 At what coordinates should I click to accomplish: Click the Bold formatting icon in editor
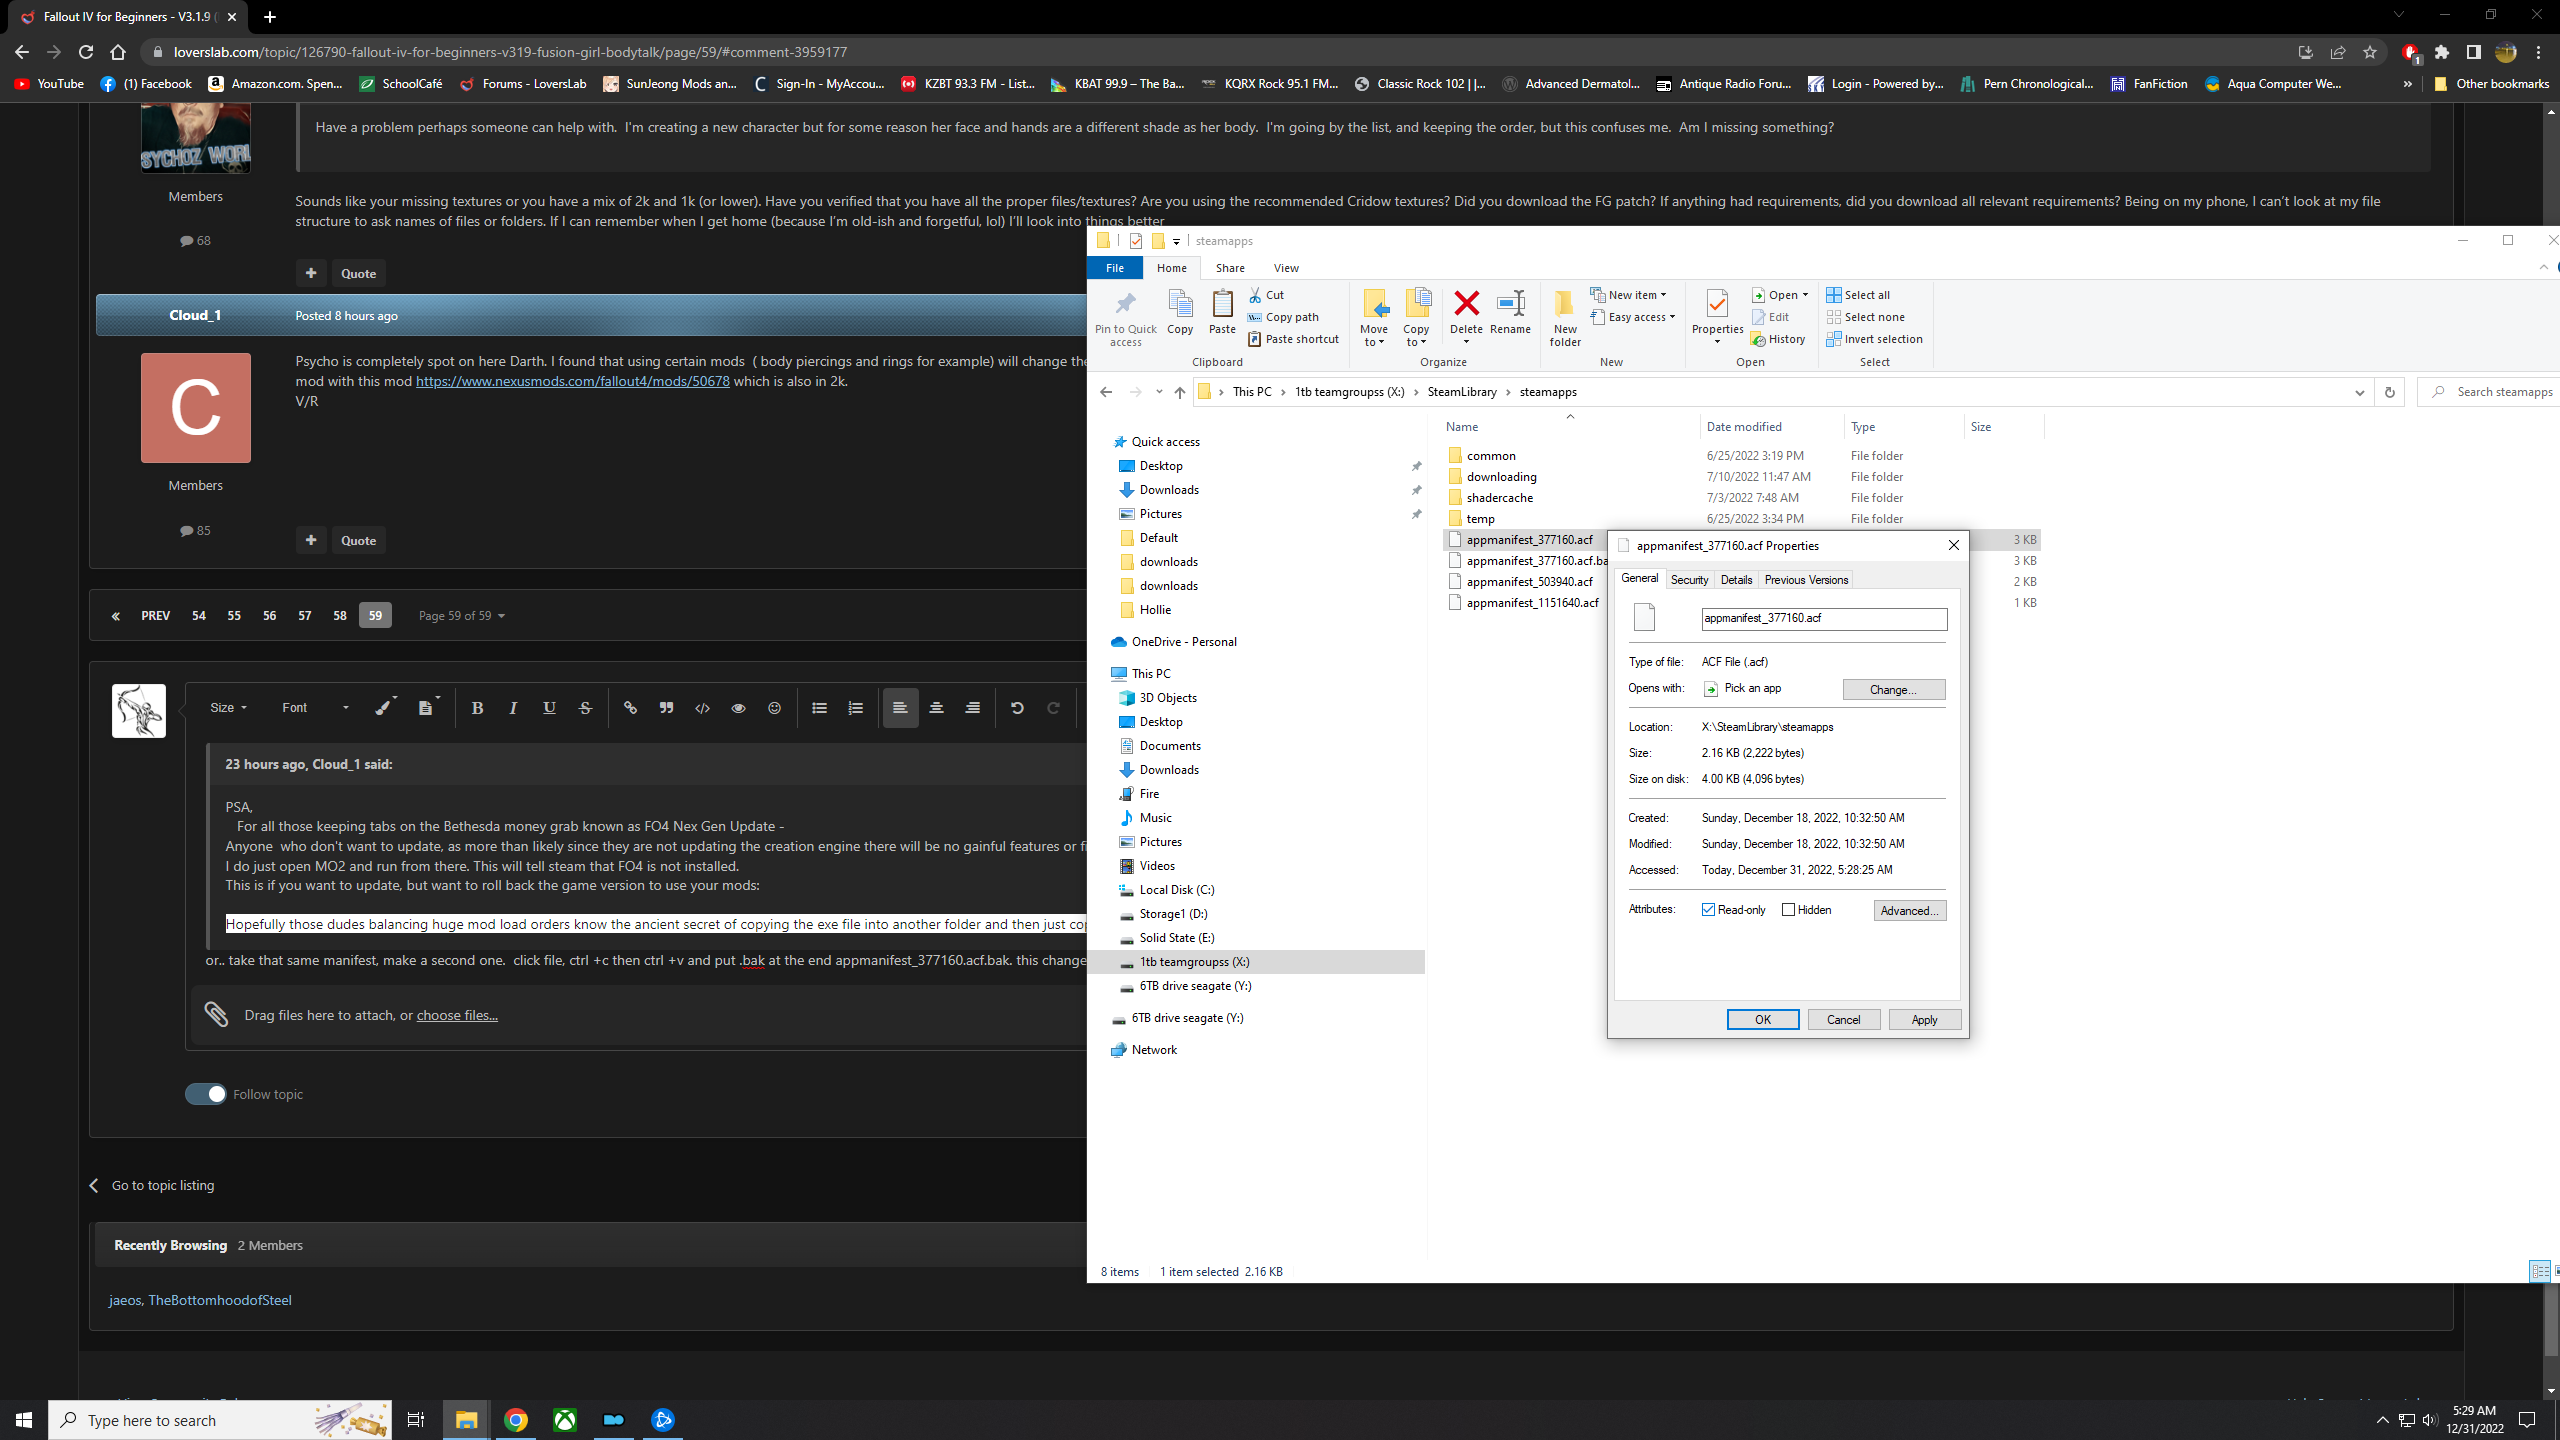point(477,708)
